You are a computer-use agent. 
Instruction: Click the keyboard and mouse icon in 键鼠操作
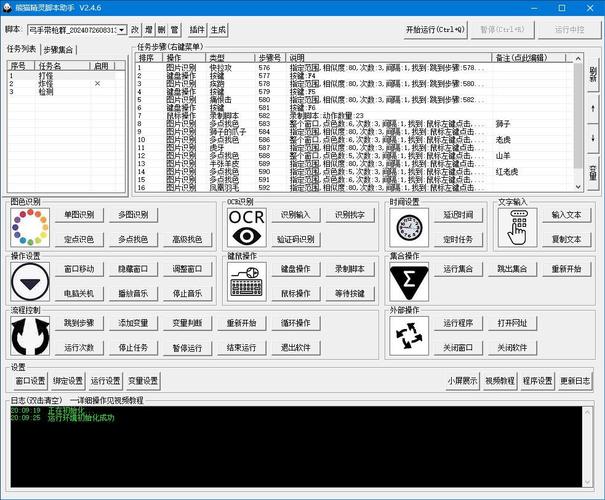tap(247, 282)
